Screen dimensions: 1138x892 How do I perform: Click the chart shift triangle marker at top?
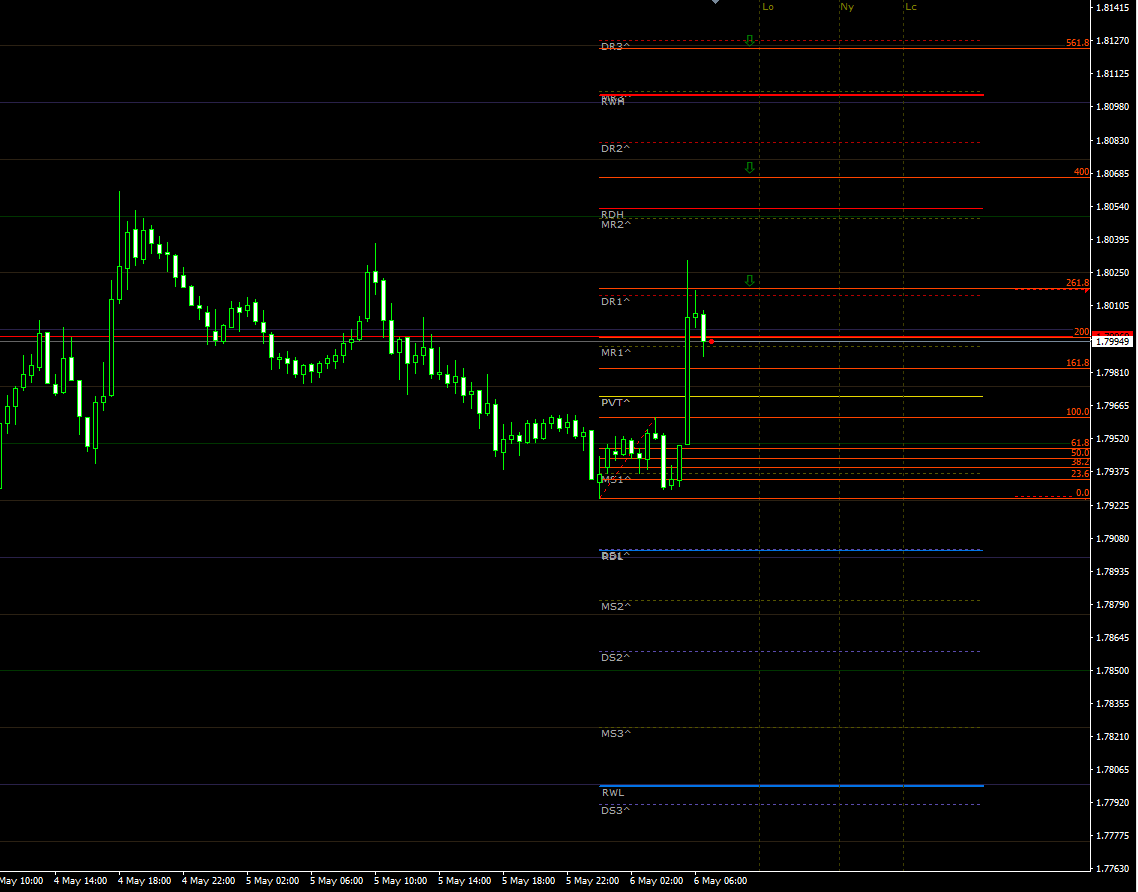716,2
